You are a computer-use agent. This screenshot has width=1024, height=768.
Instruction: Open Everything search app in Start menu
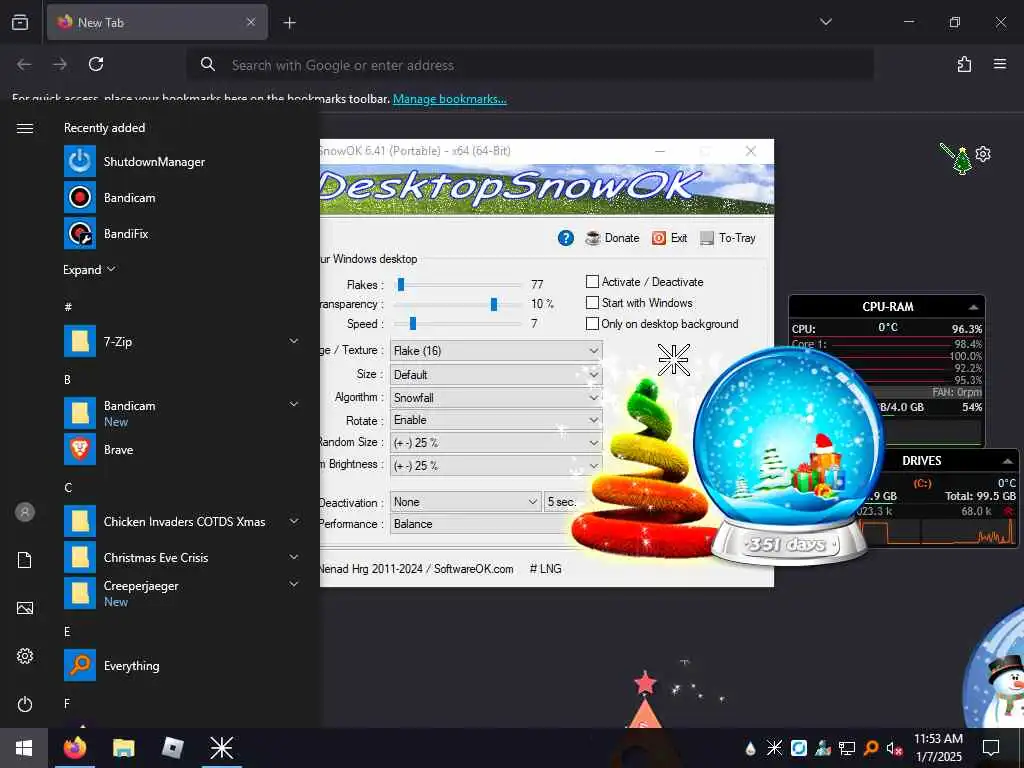click(x=112, y=665)
